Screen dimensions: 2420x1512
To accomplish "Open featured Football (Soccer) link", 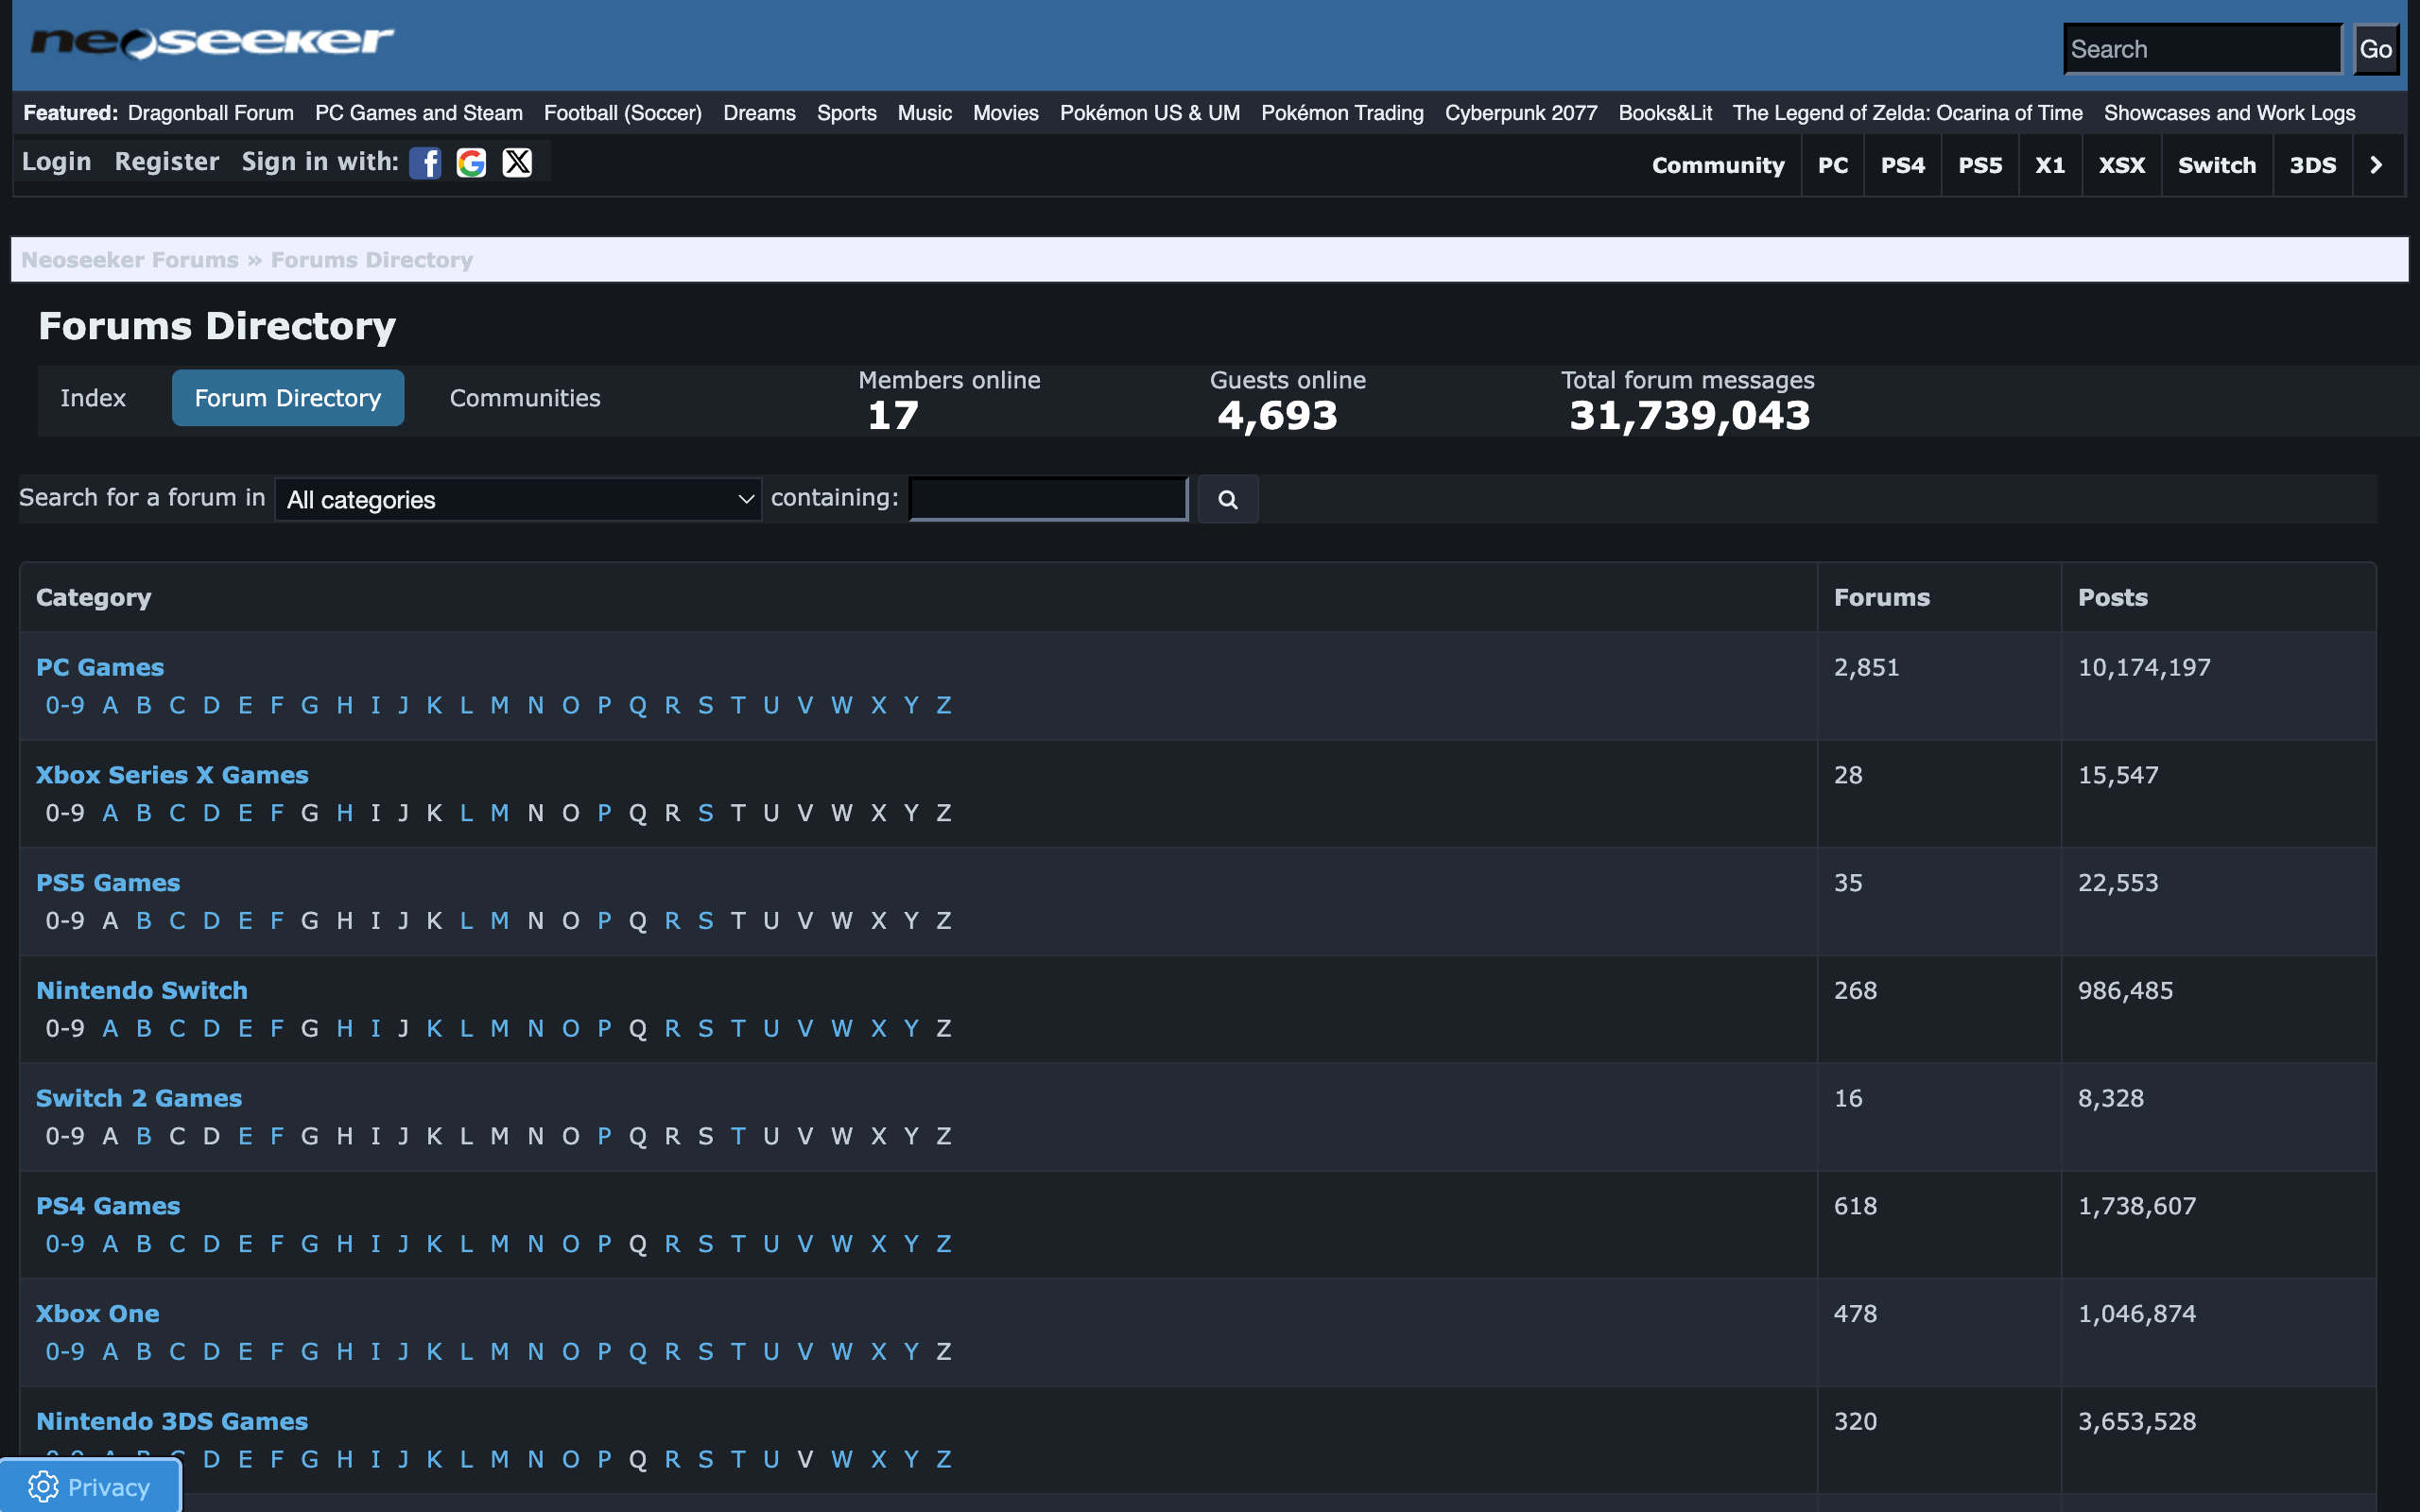I will (x=623, y=113).
